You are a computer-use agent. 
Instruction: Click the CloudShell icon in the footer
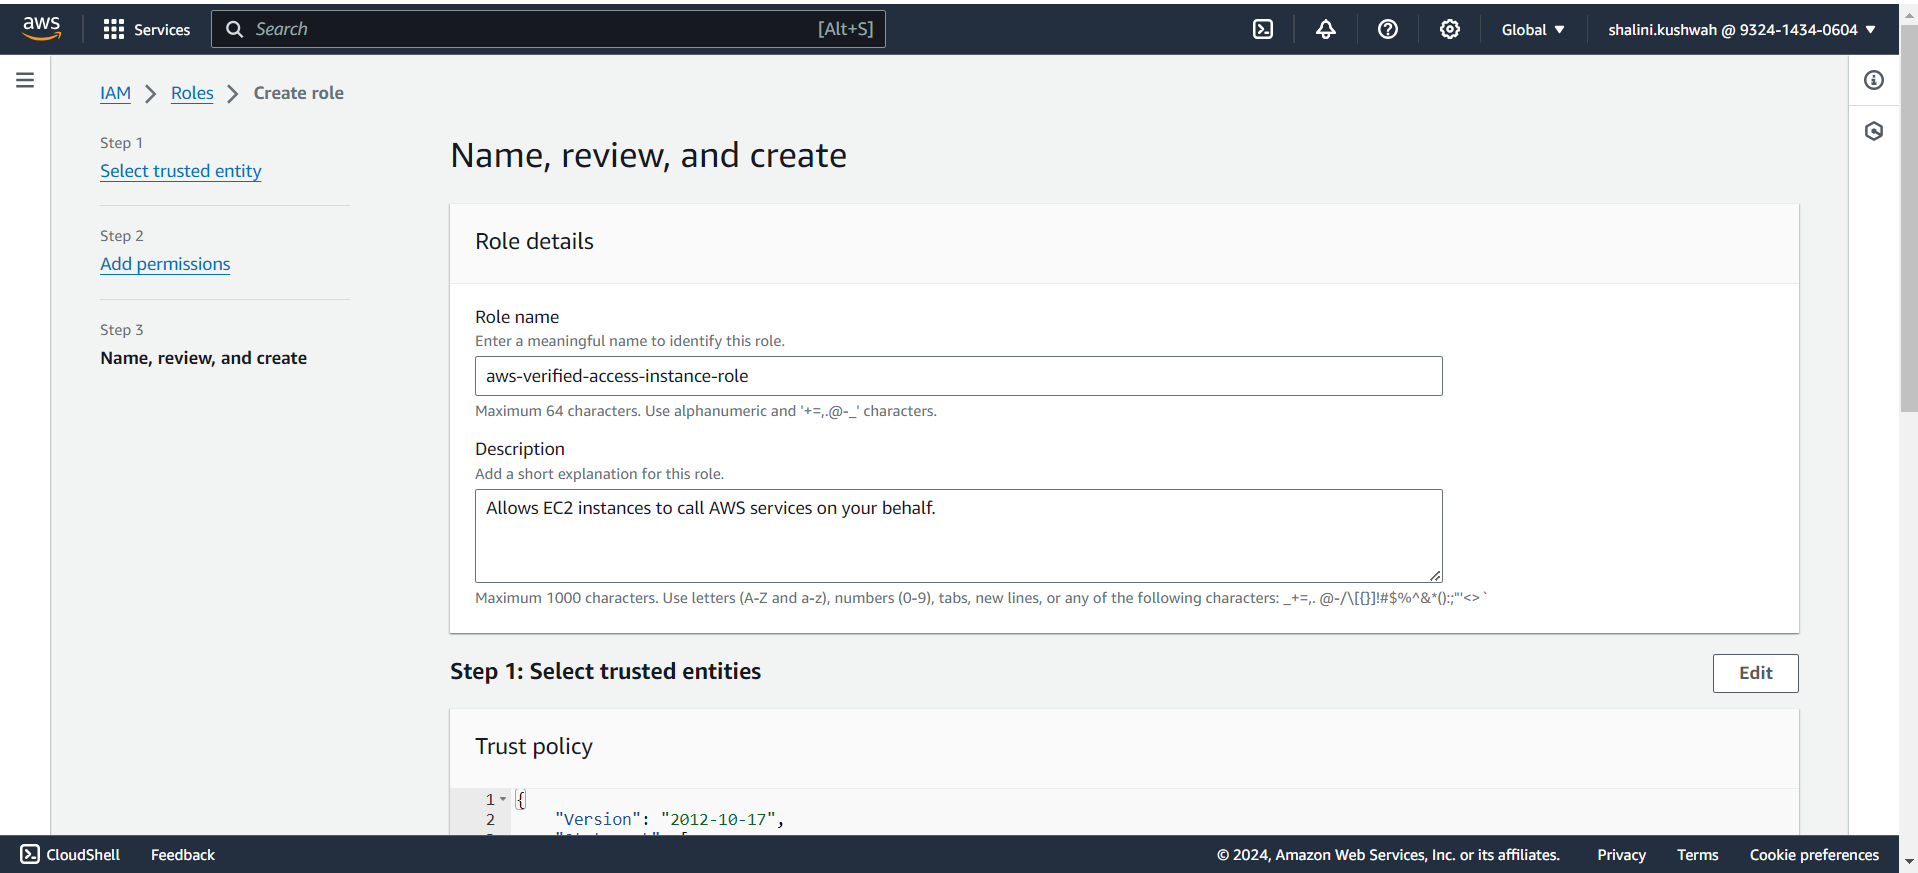[30, 854]
